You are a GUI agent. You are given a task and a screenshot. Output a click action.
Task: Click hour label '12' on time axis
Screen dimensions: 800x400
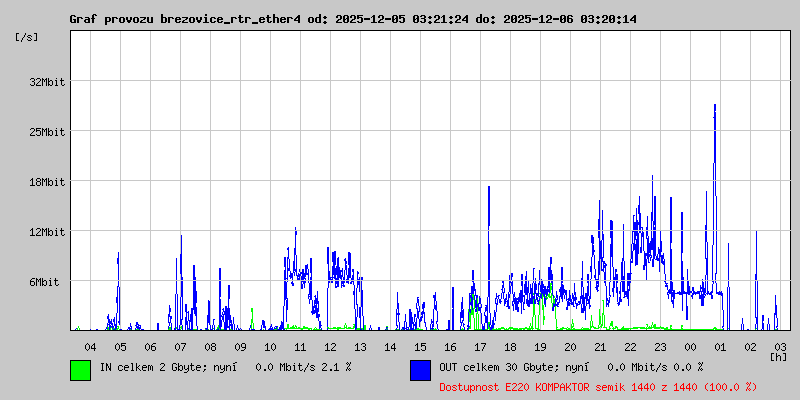[330, 347]
